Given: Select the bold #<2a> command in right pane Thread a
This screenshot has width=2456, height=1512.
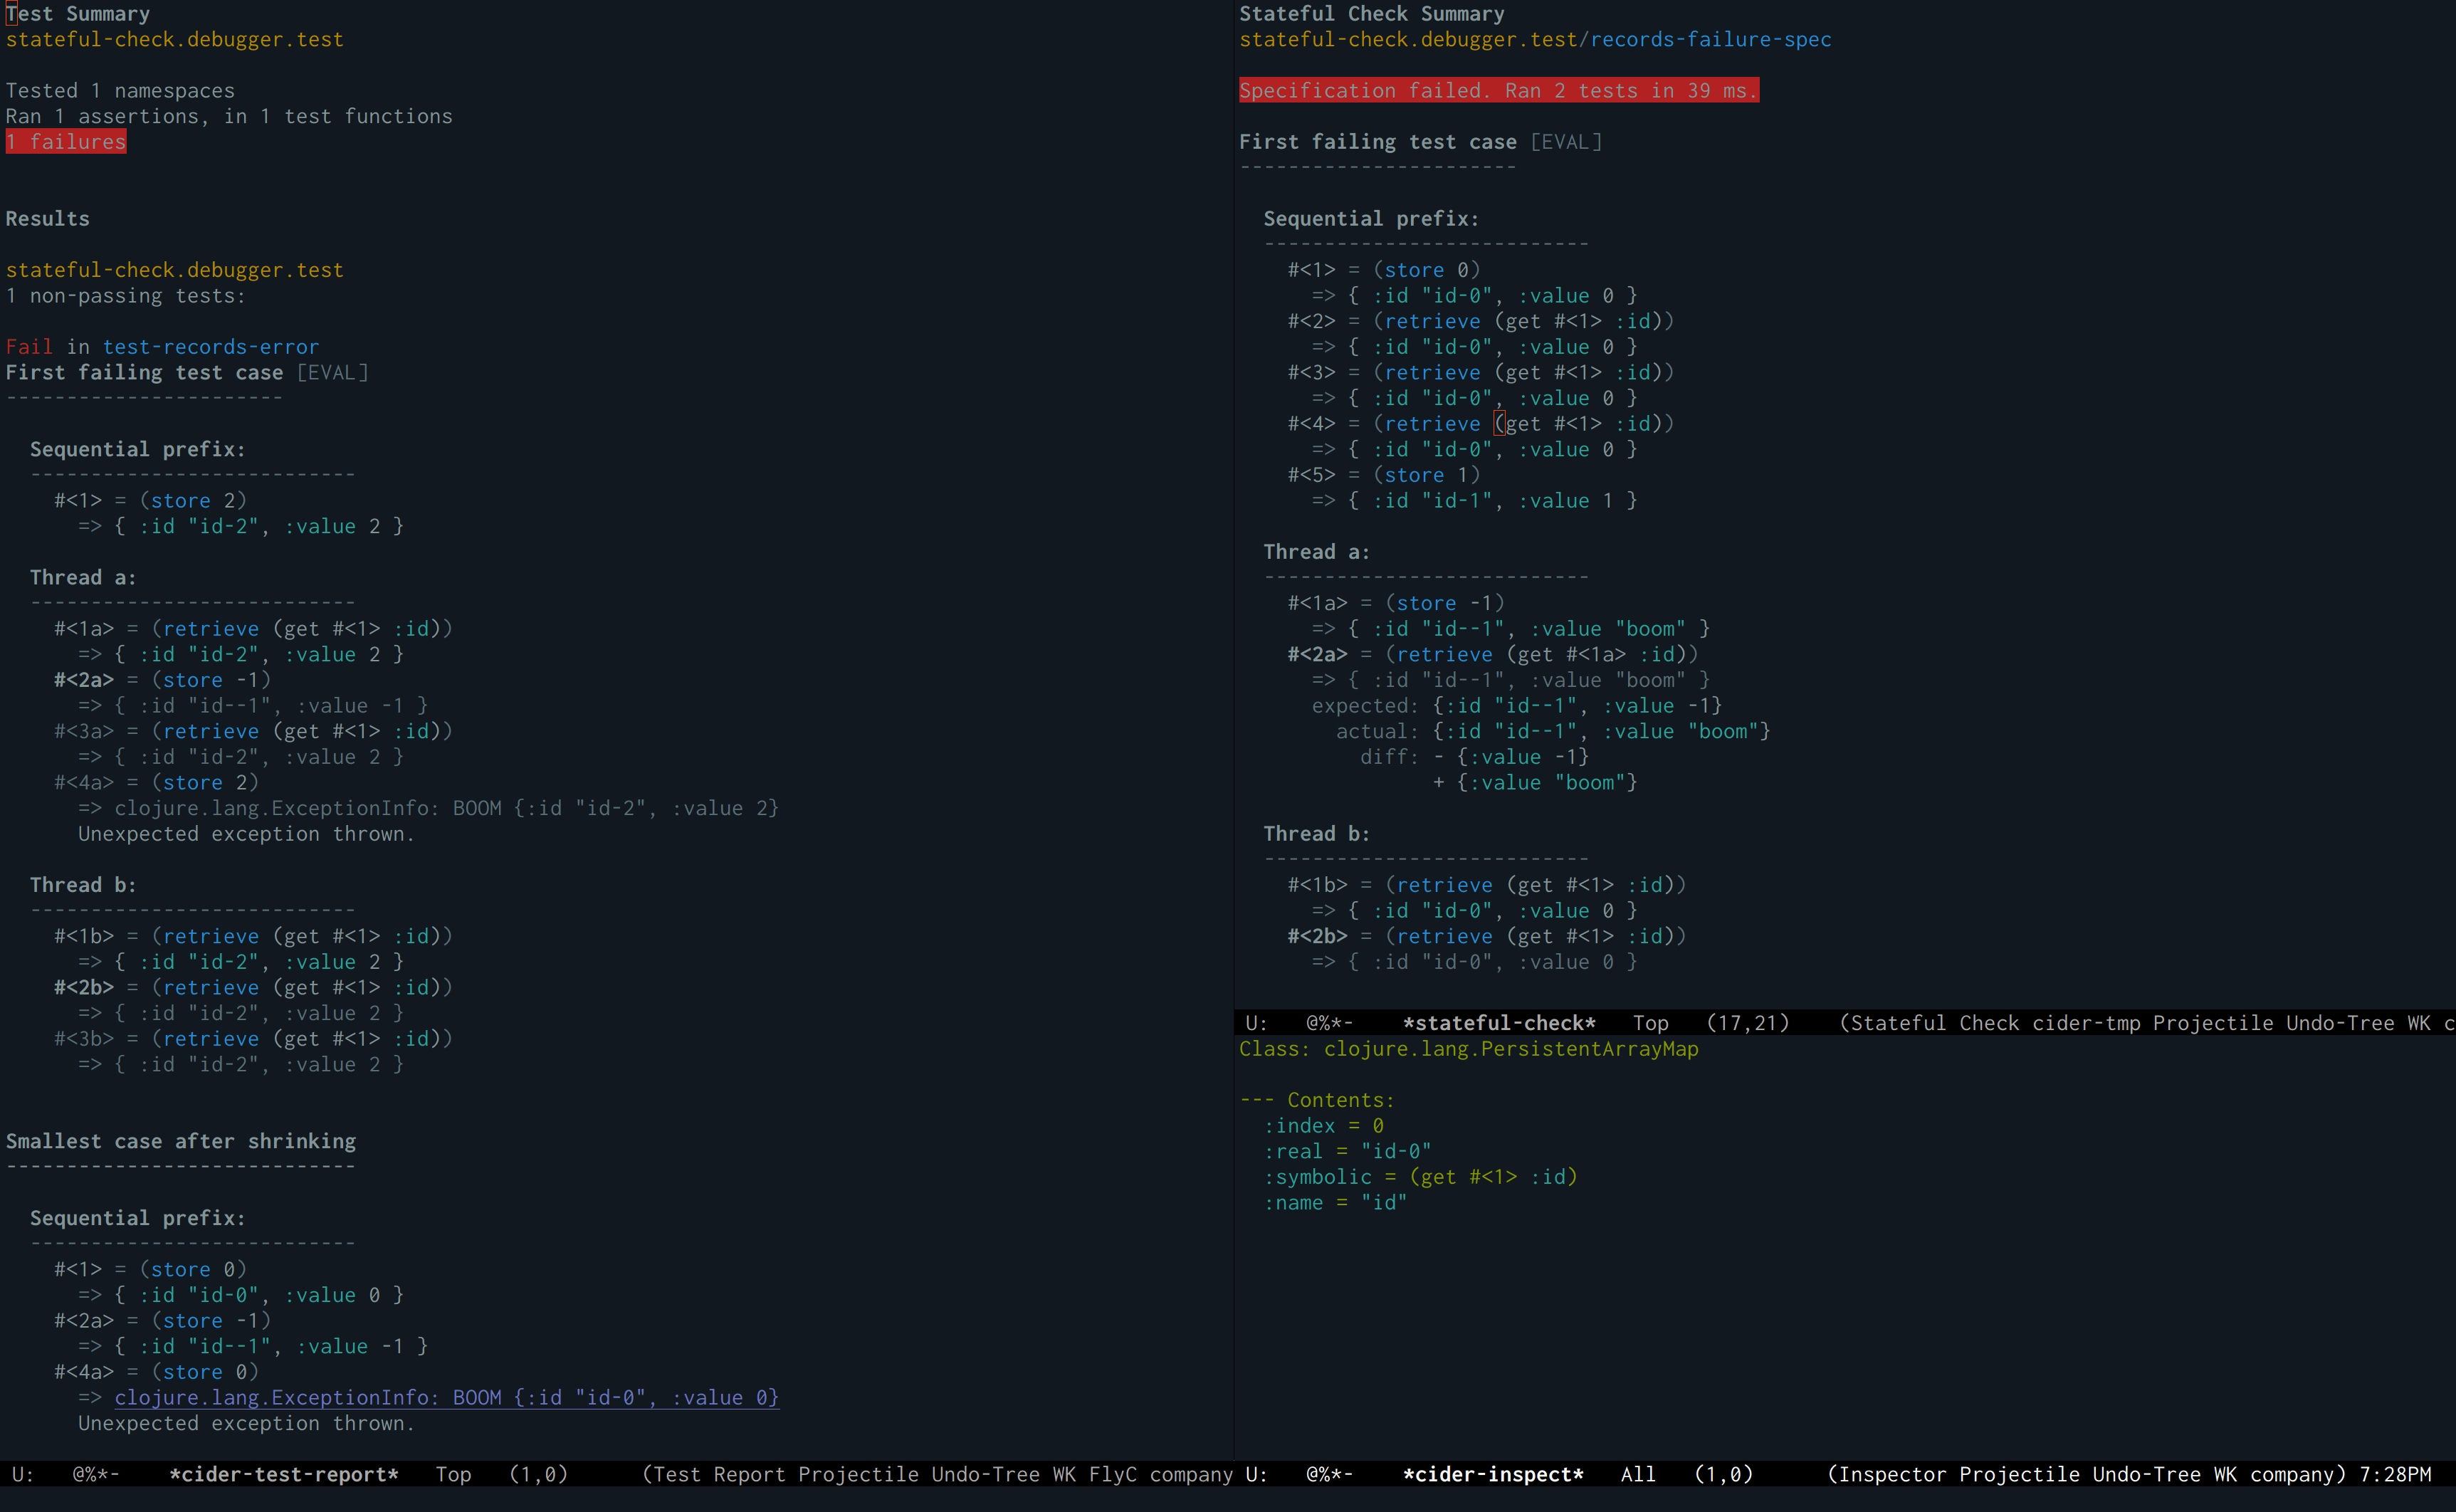Looking at the screenshot, I should [x=1316, y=654].
